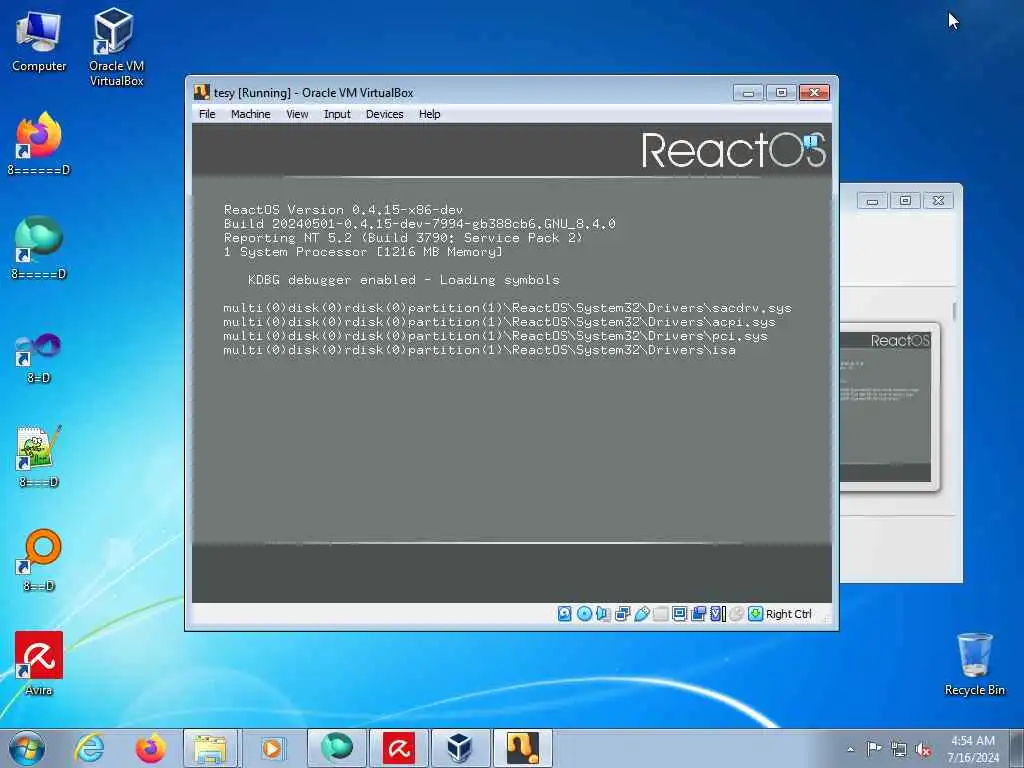Click the greyed shared folders status icon

tap(660, 614)
